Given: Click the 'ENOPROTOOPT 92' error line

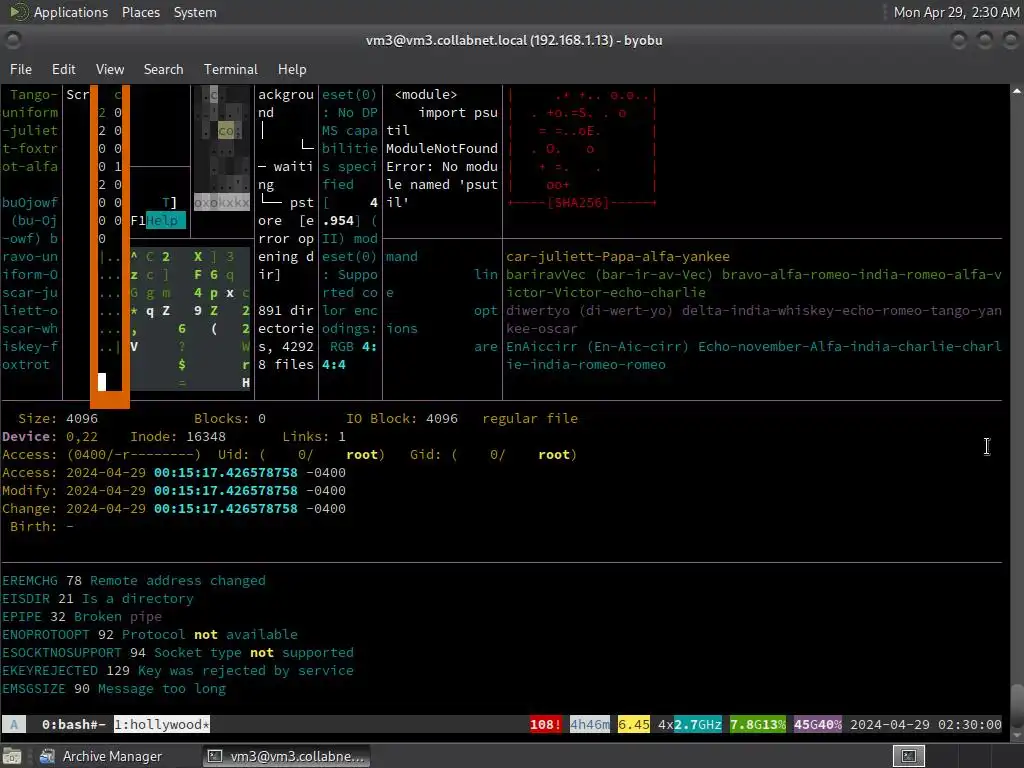Looking at the screenshot, I should click(x=150, y=634).
